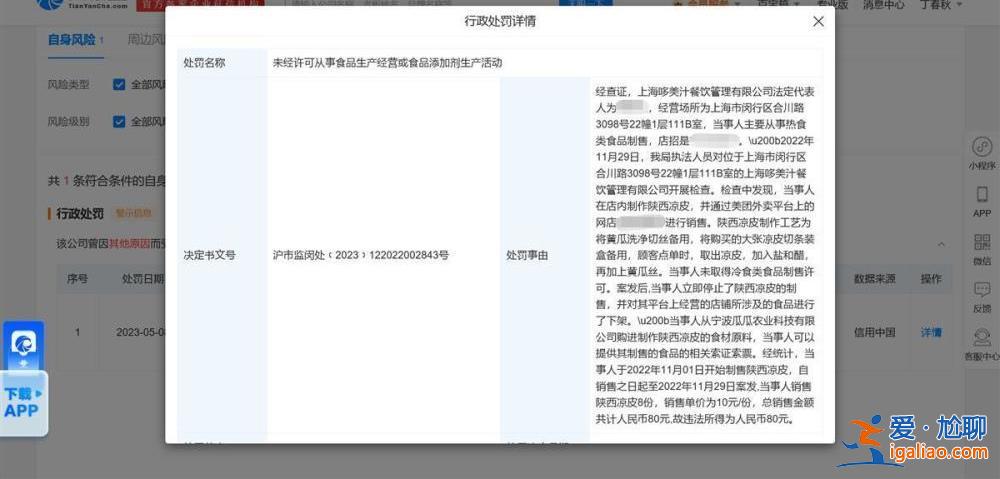The width and height of the screenshot is (1000, 479).
Task: Click the 处罚名称 label in dialog
Action: click(x=204, y=63)
